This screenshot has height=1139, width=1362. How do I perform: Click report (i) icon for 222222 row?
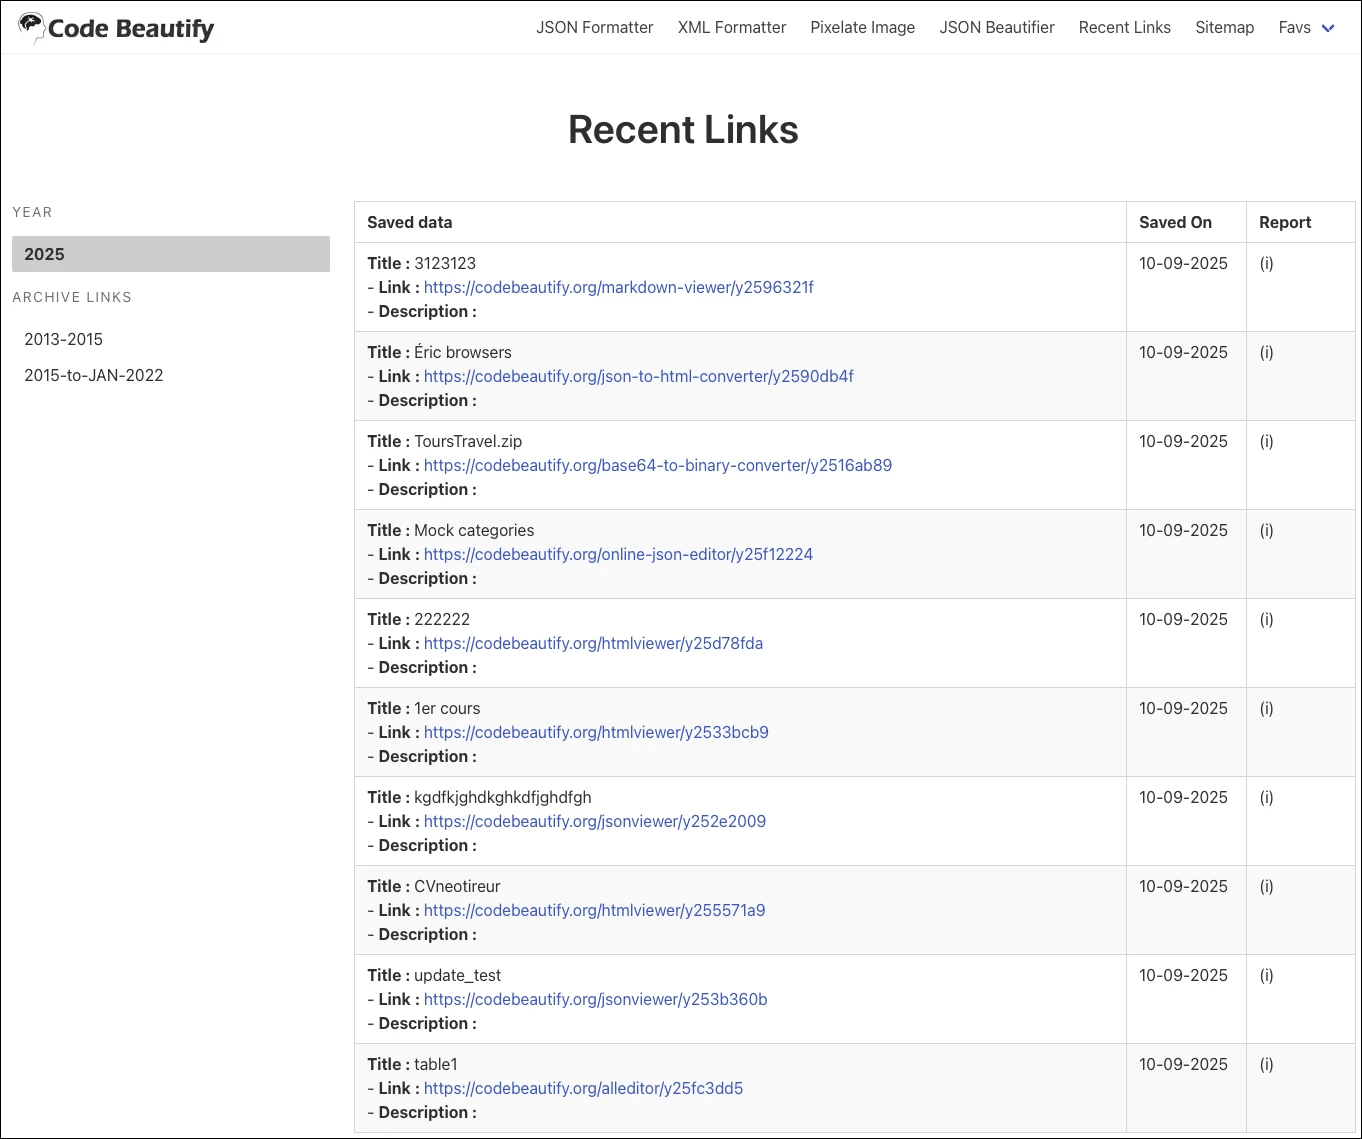1266,620
